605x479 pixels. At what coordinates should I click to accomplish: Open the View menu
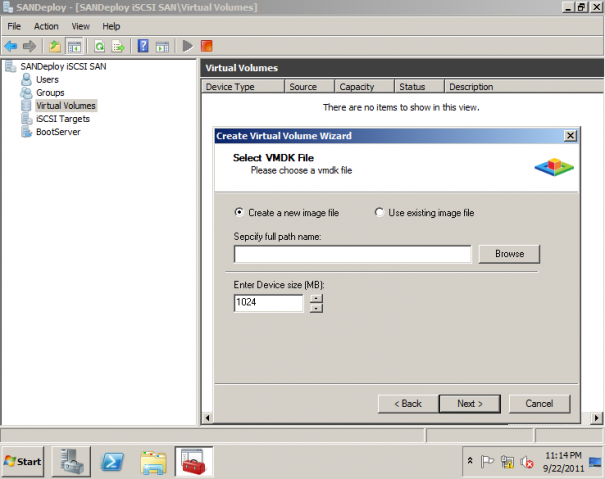80,26
